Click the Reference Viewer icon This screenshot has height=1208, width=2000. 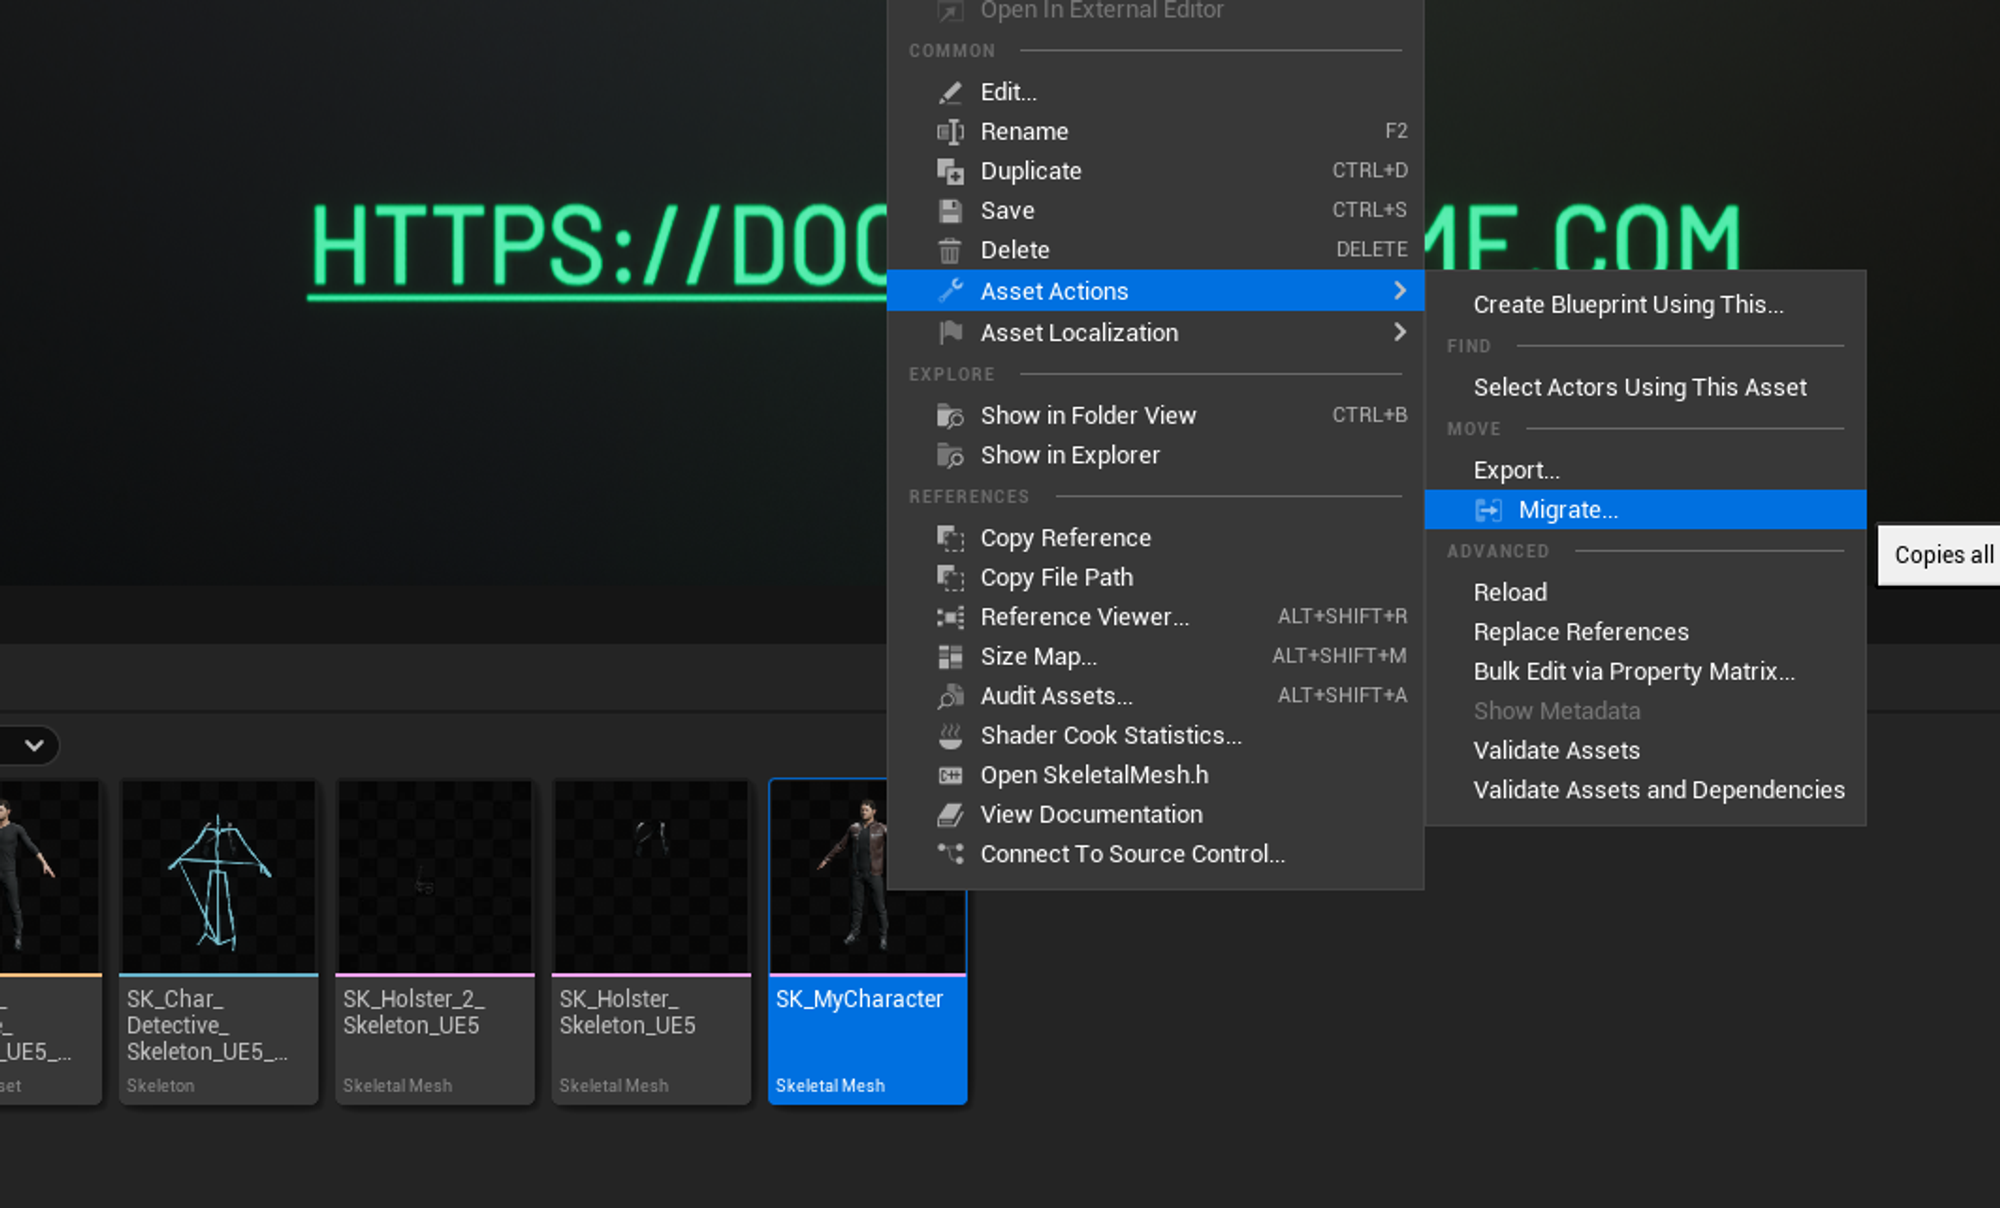[x=950, y=617]
